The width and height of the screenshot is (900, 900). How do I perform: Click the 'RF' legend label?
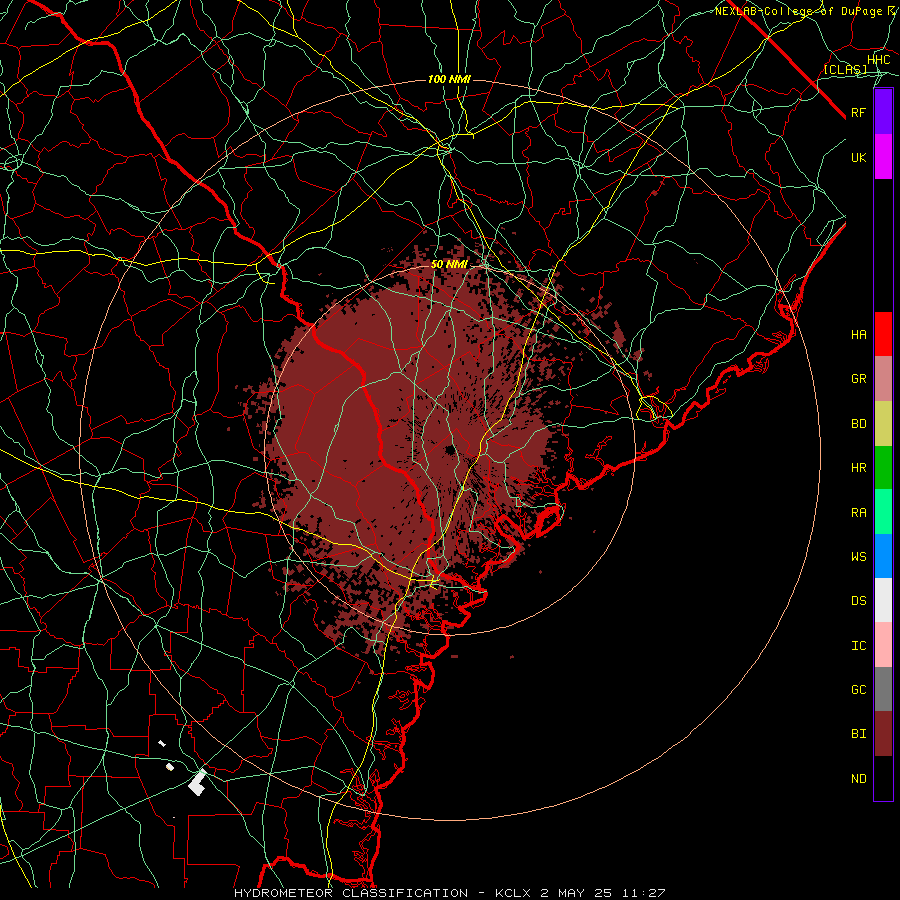point(859,113)
